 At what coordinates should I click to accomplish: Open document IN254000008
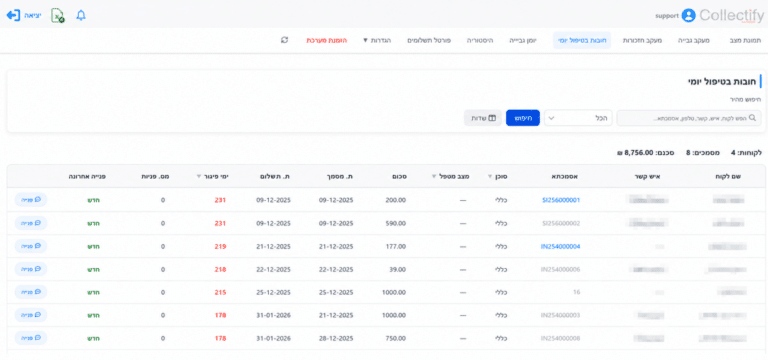pos(561,338)
